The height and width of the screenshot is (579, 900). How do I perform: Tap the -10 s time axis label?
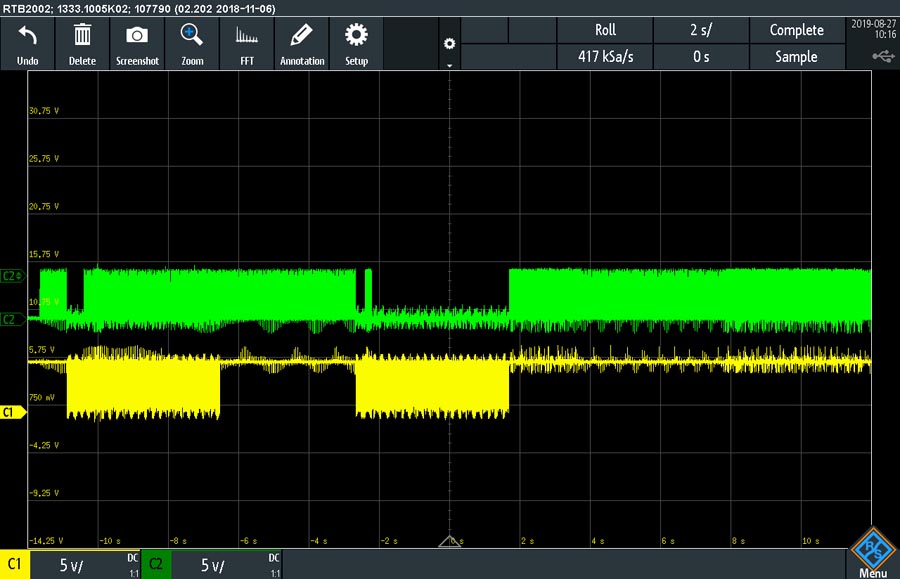point(110,541)
